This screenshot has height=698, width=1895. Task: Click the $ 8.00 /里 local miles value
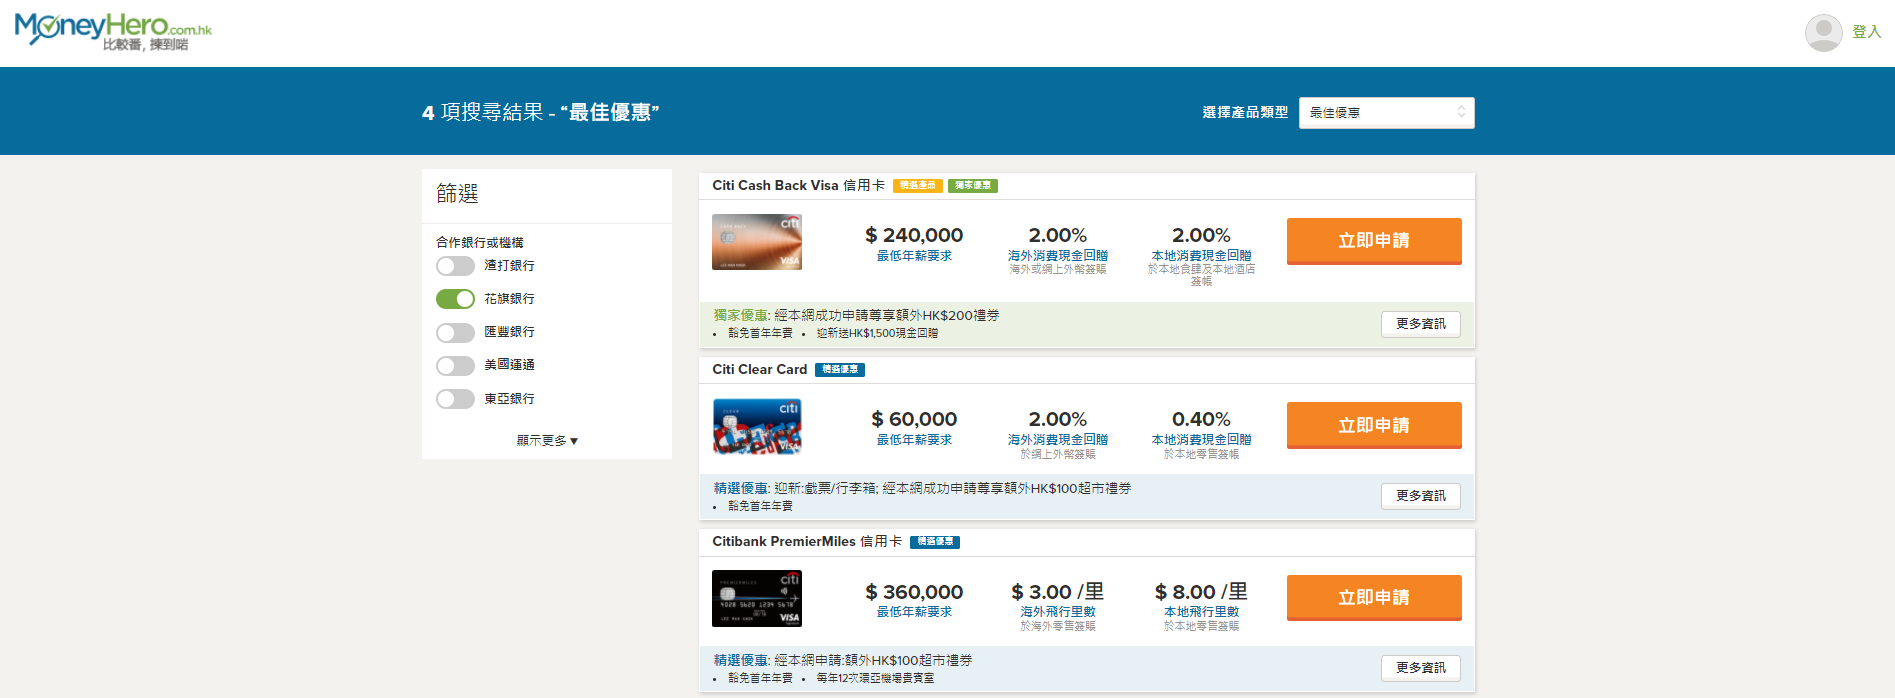tap(1201, 592)
